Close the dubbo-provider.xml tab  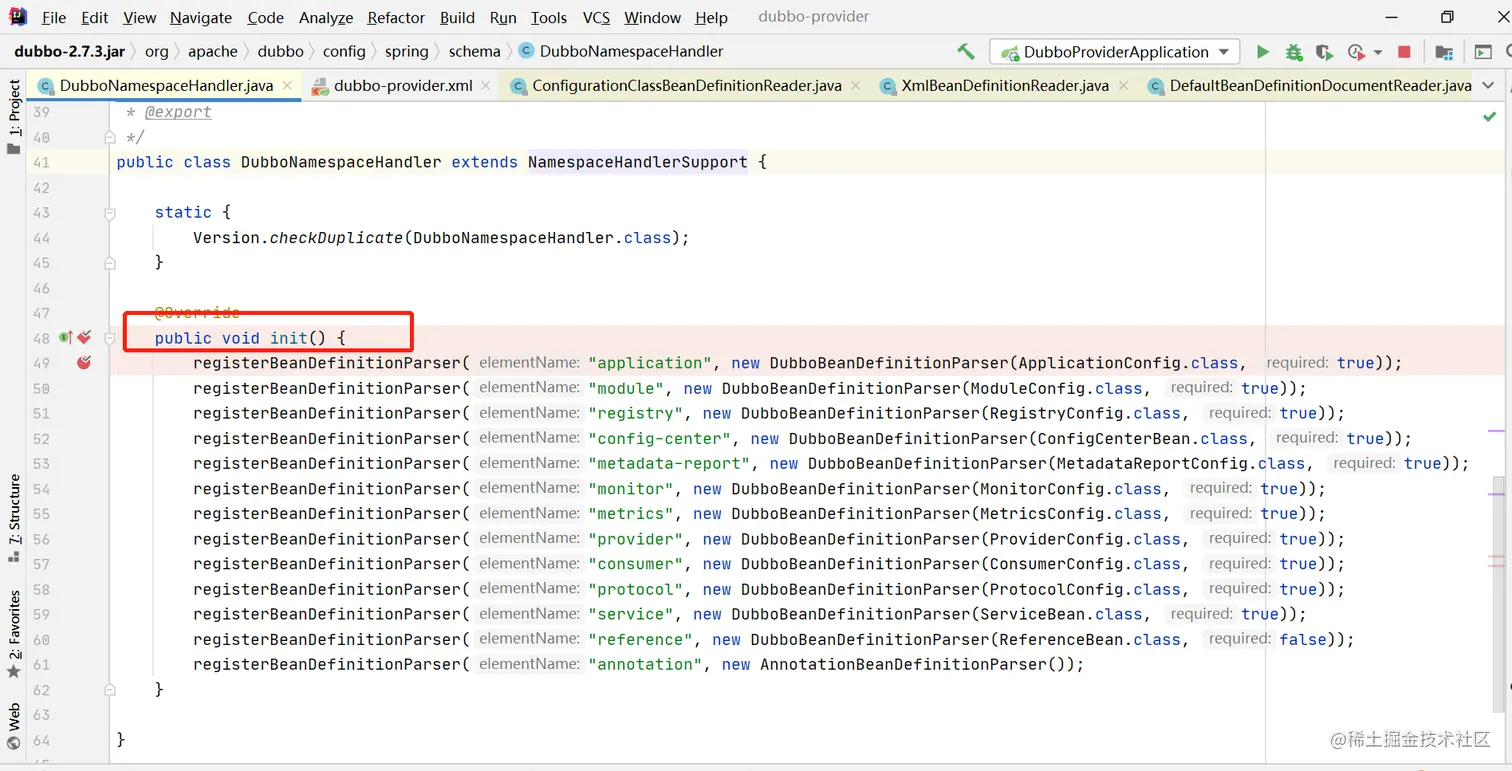pyautogui.click(x=485, y=86)
